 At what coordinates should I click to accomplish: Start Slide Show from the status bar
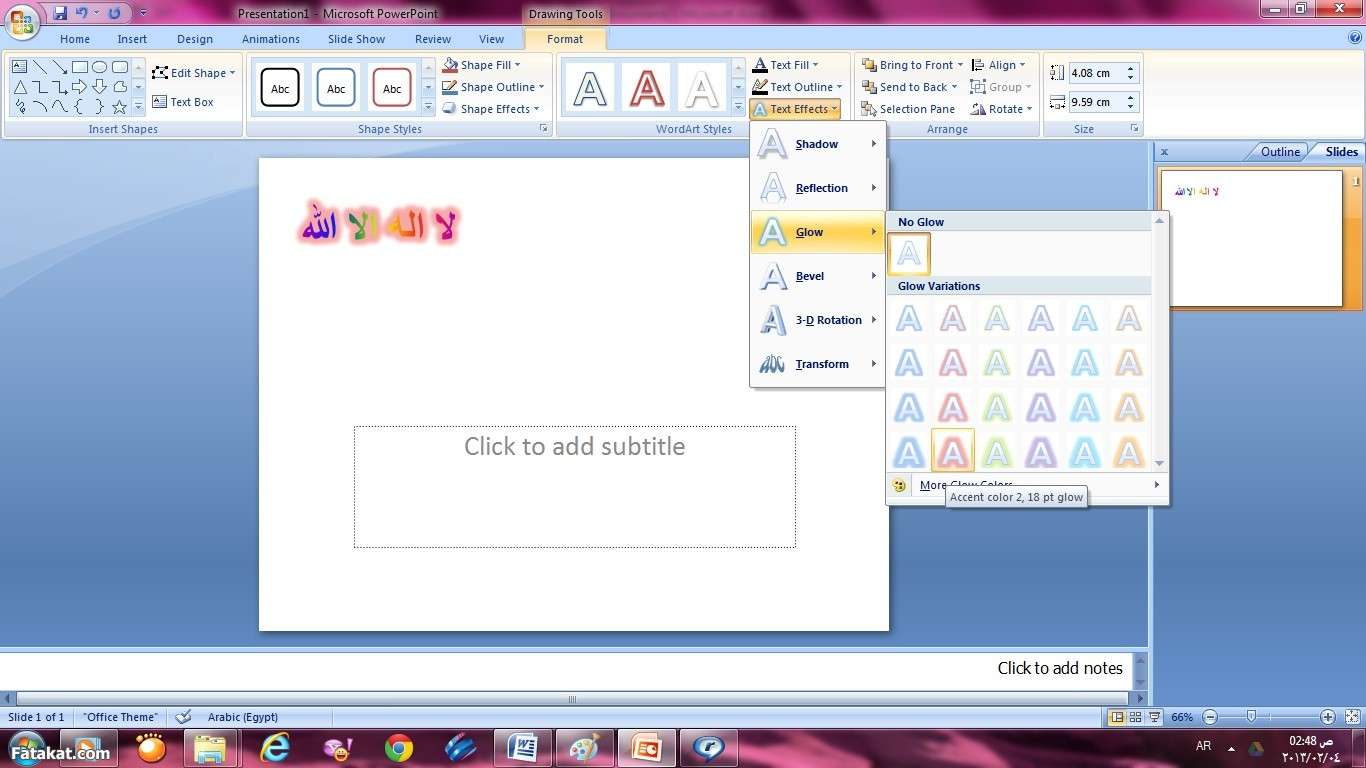click(x=1155, y=717)
